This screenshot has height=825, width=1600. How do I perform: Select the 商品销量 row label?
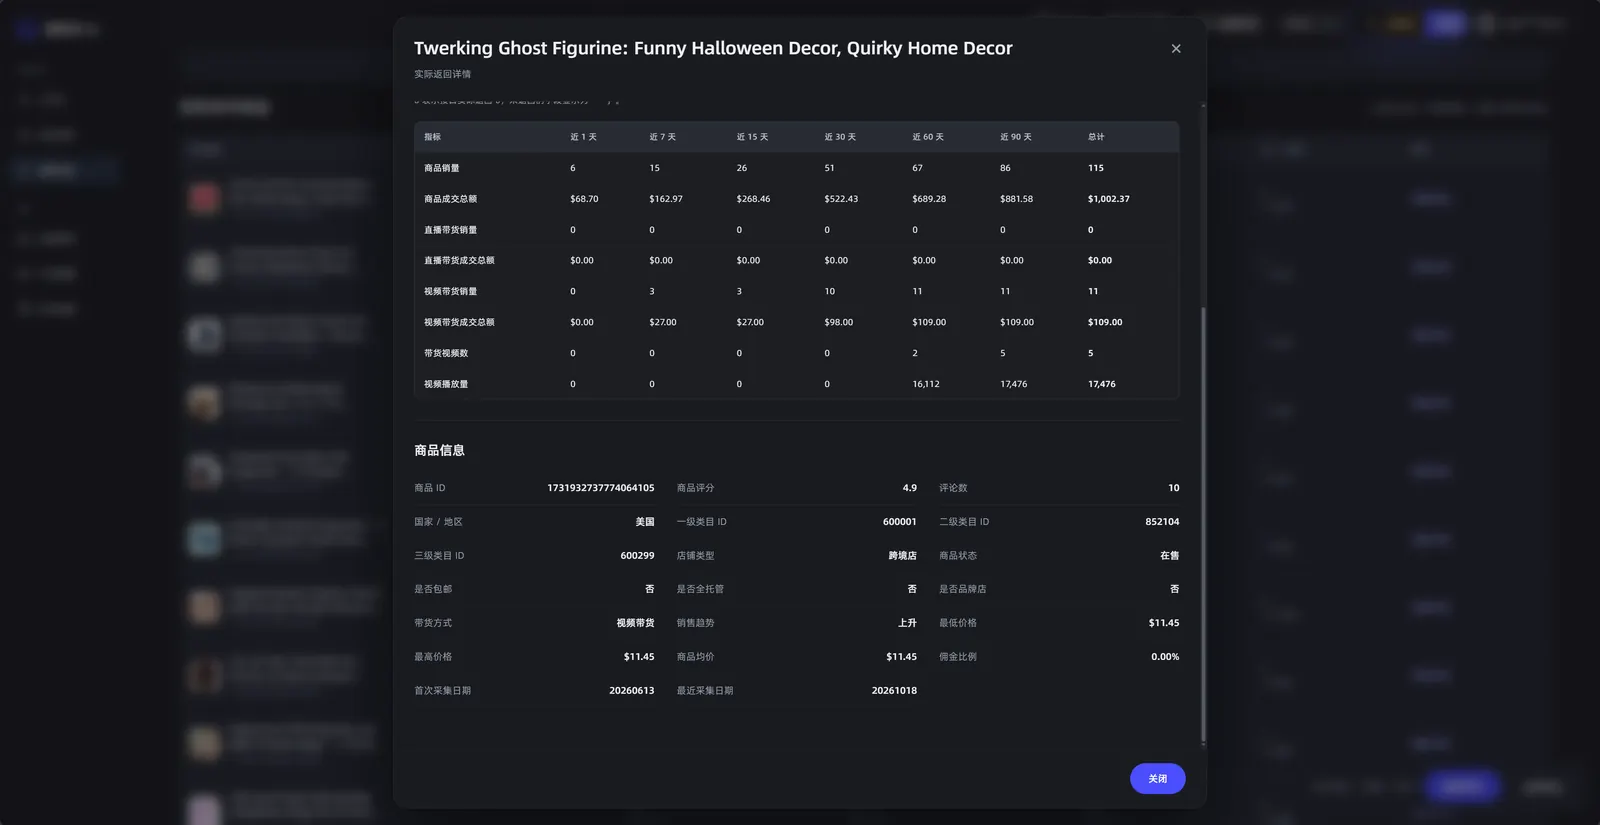(x=442, y=168)
